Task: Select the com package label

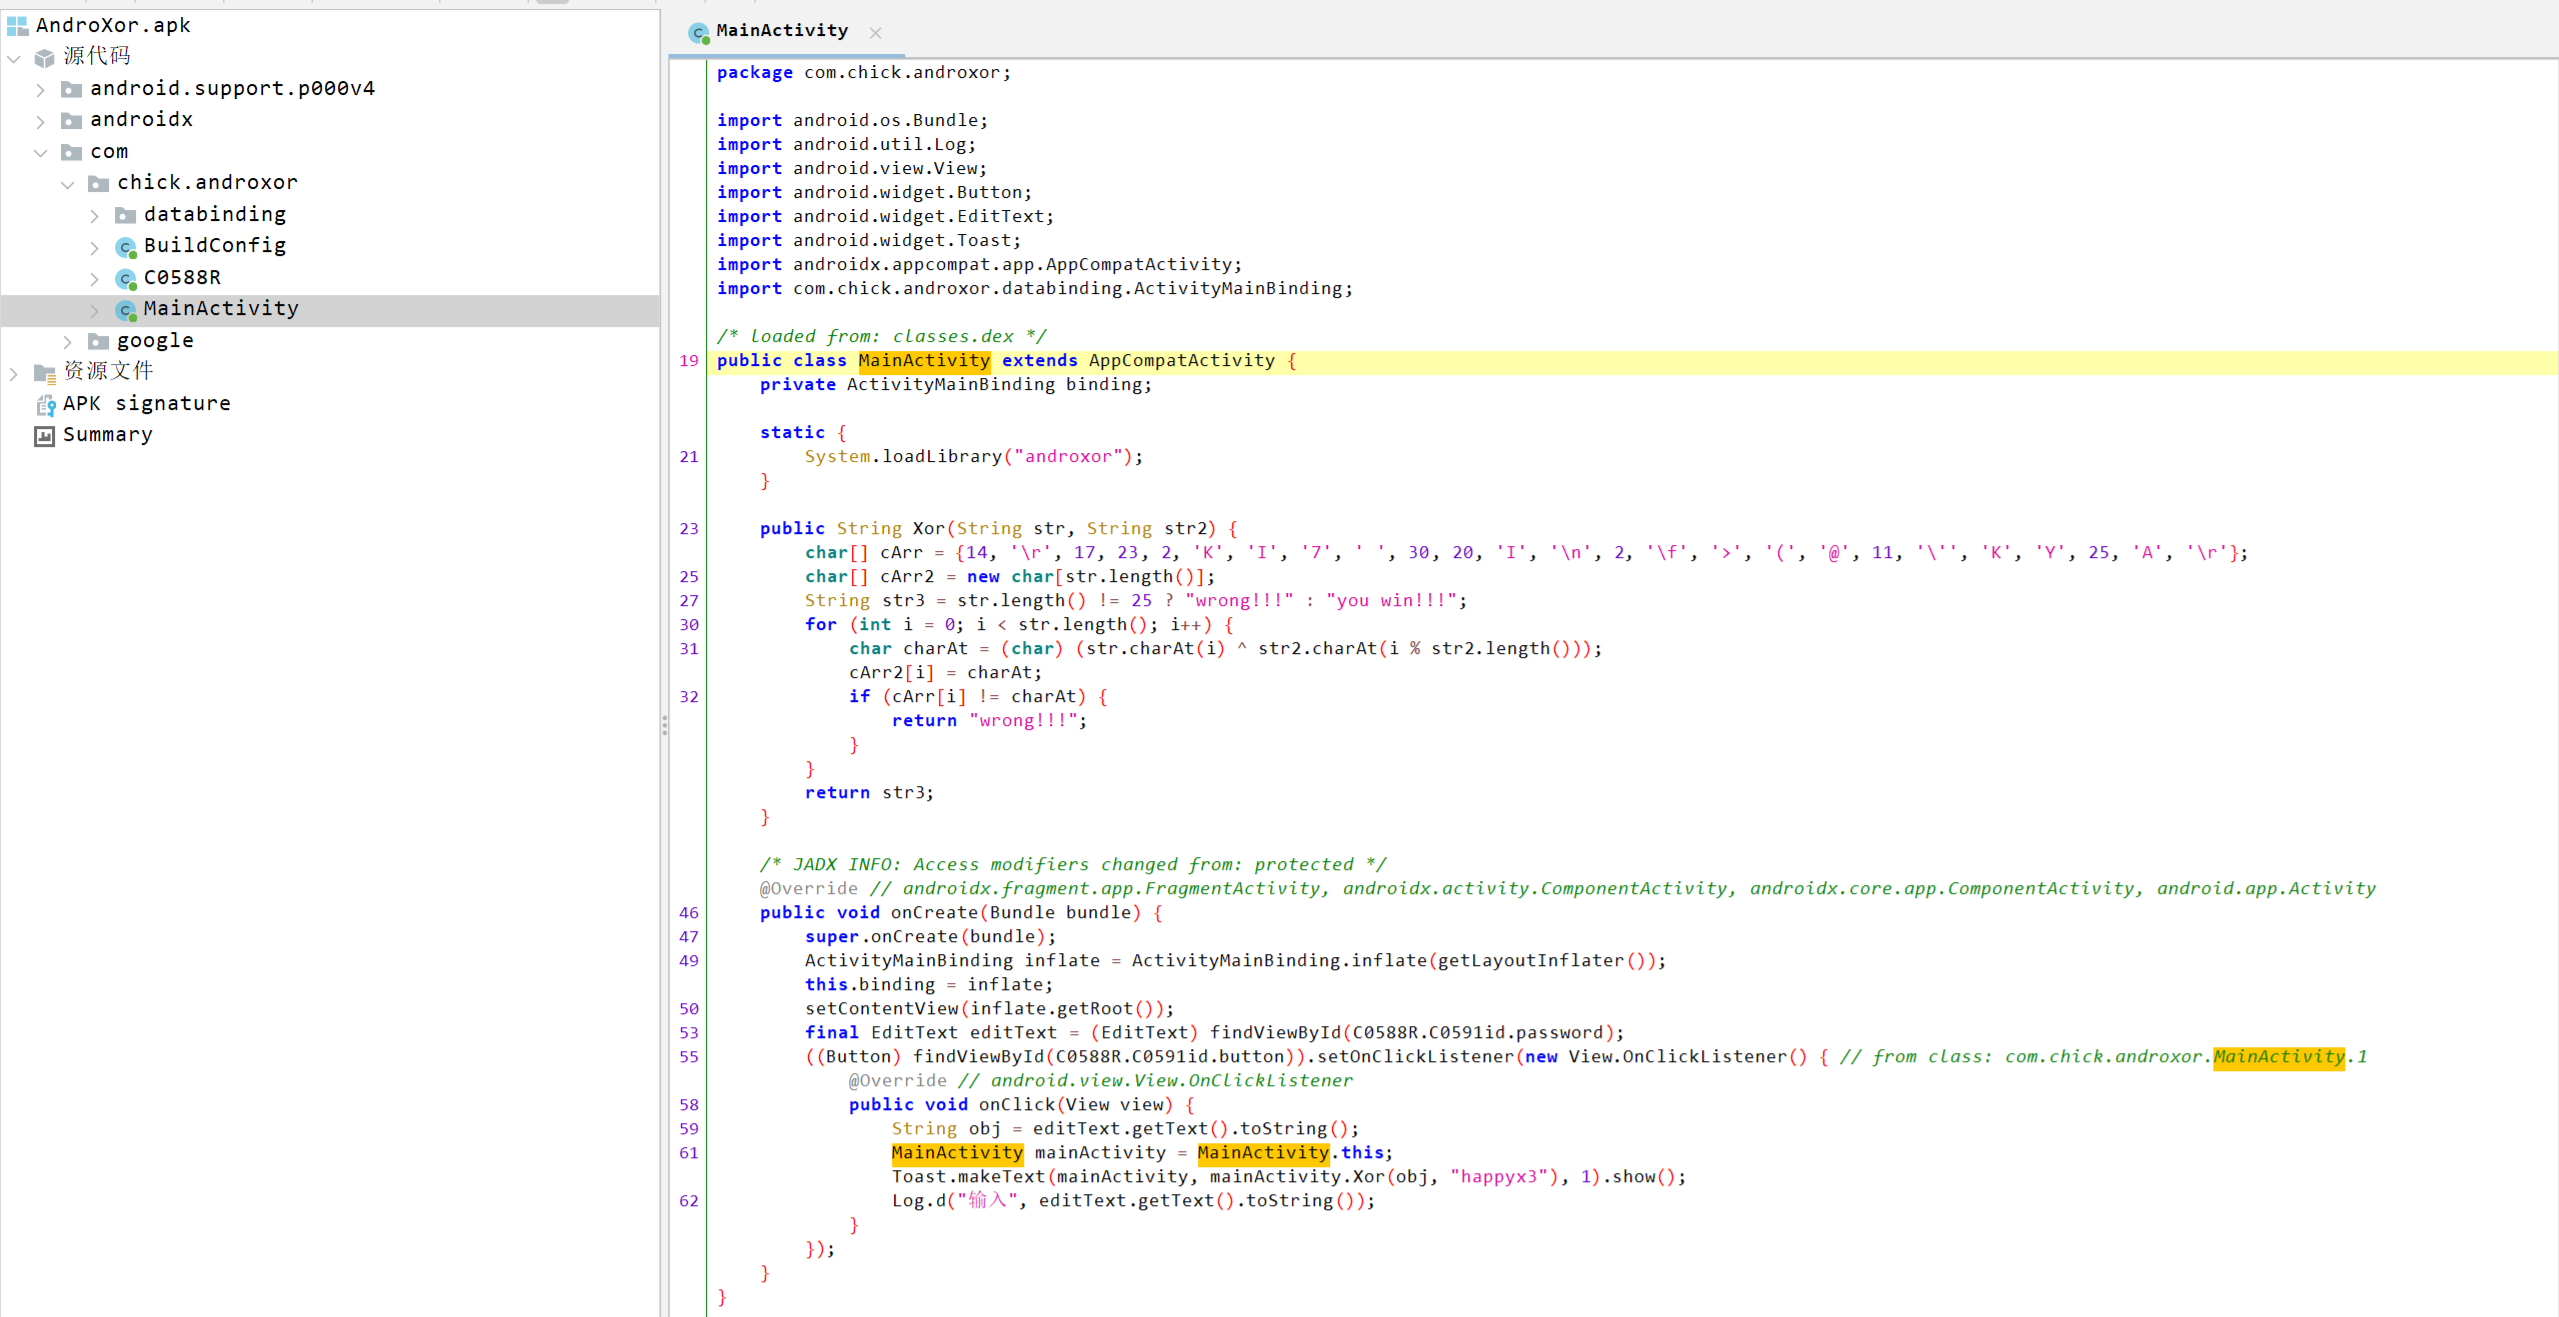Action: pos(109,151)
